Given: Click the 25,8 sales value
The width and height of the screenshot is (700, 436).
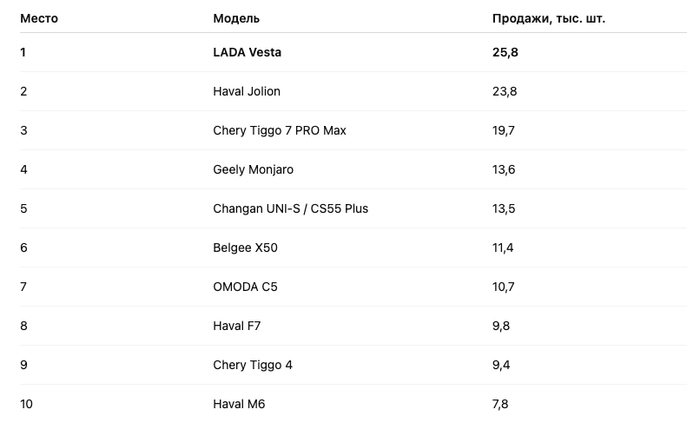Looking at the screenshot, I should 504,52.
